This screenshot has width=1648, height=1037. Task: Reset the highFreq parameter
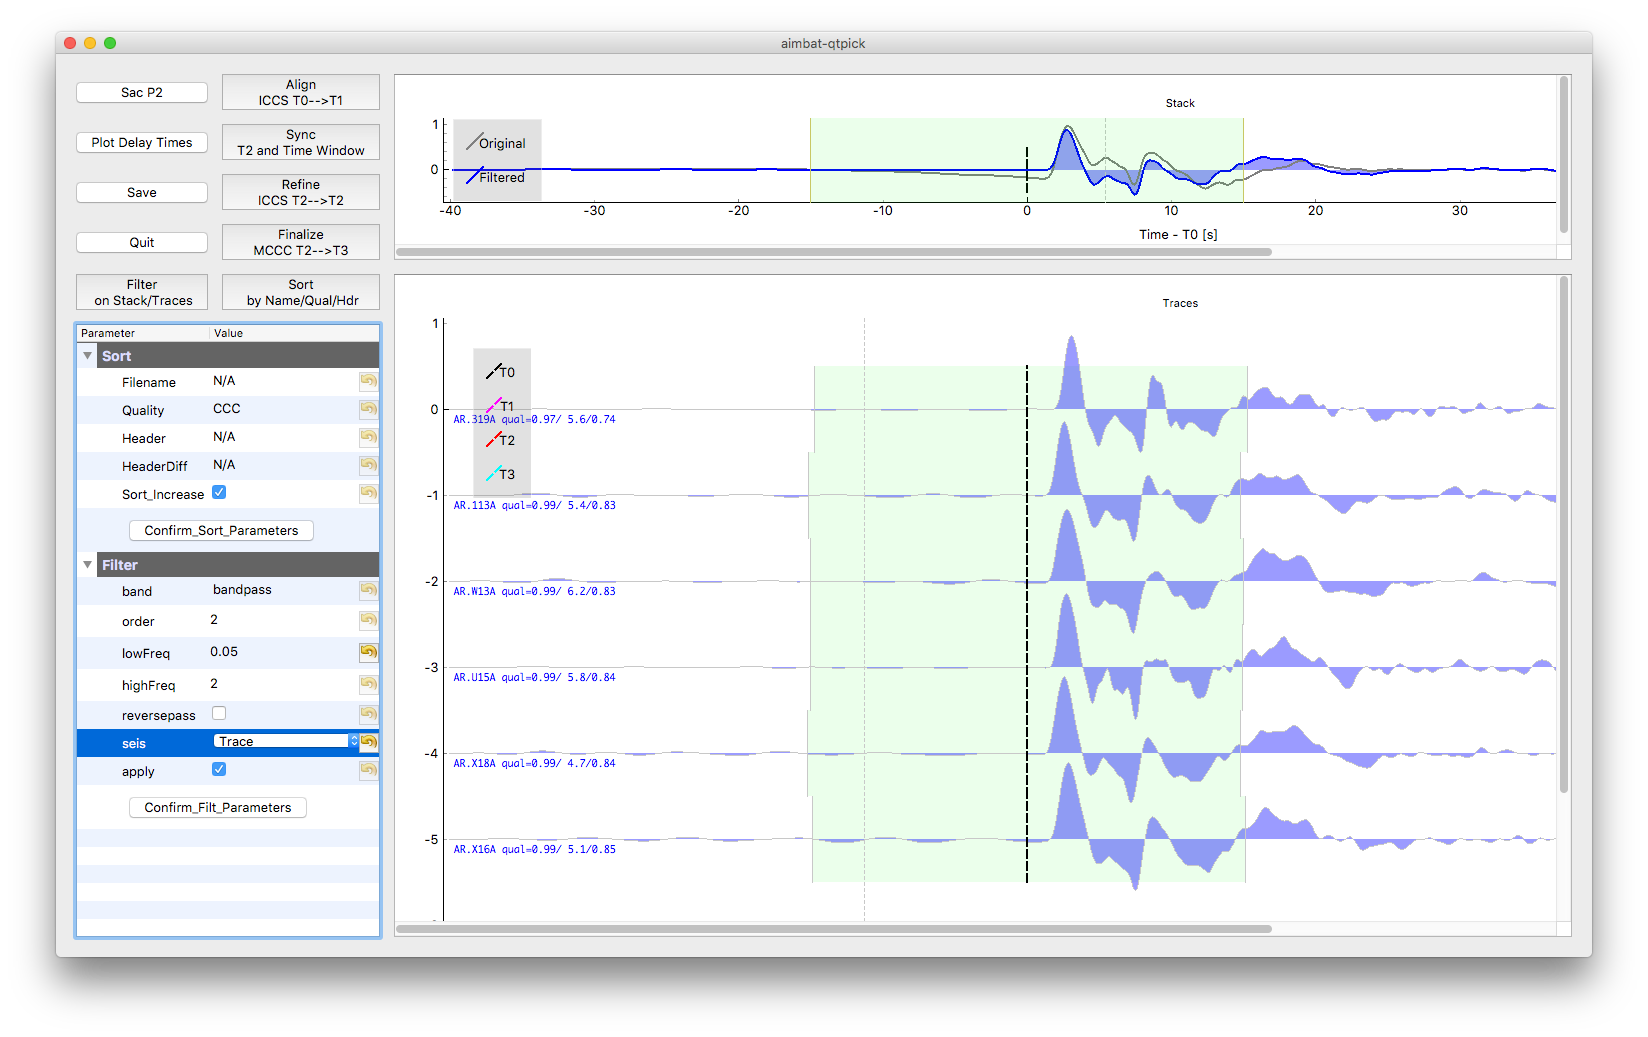(x=369, y=684)
